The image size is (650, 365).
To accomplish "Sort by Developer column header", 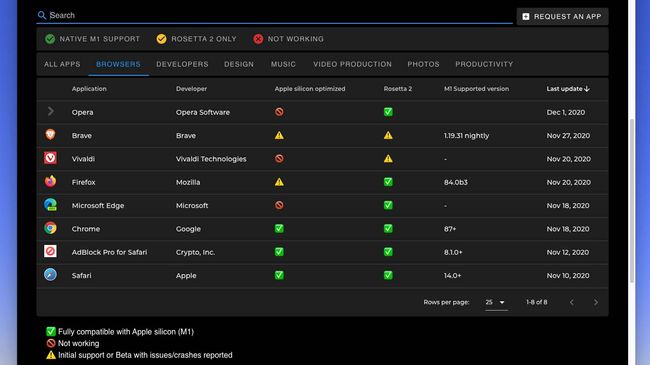I will pos(192,89).
